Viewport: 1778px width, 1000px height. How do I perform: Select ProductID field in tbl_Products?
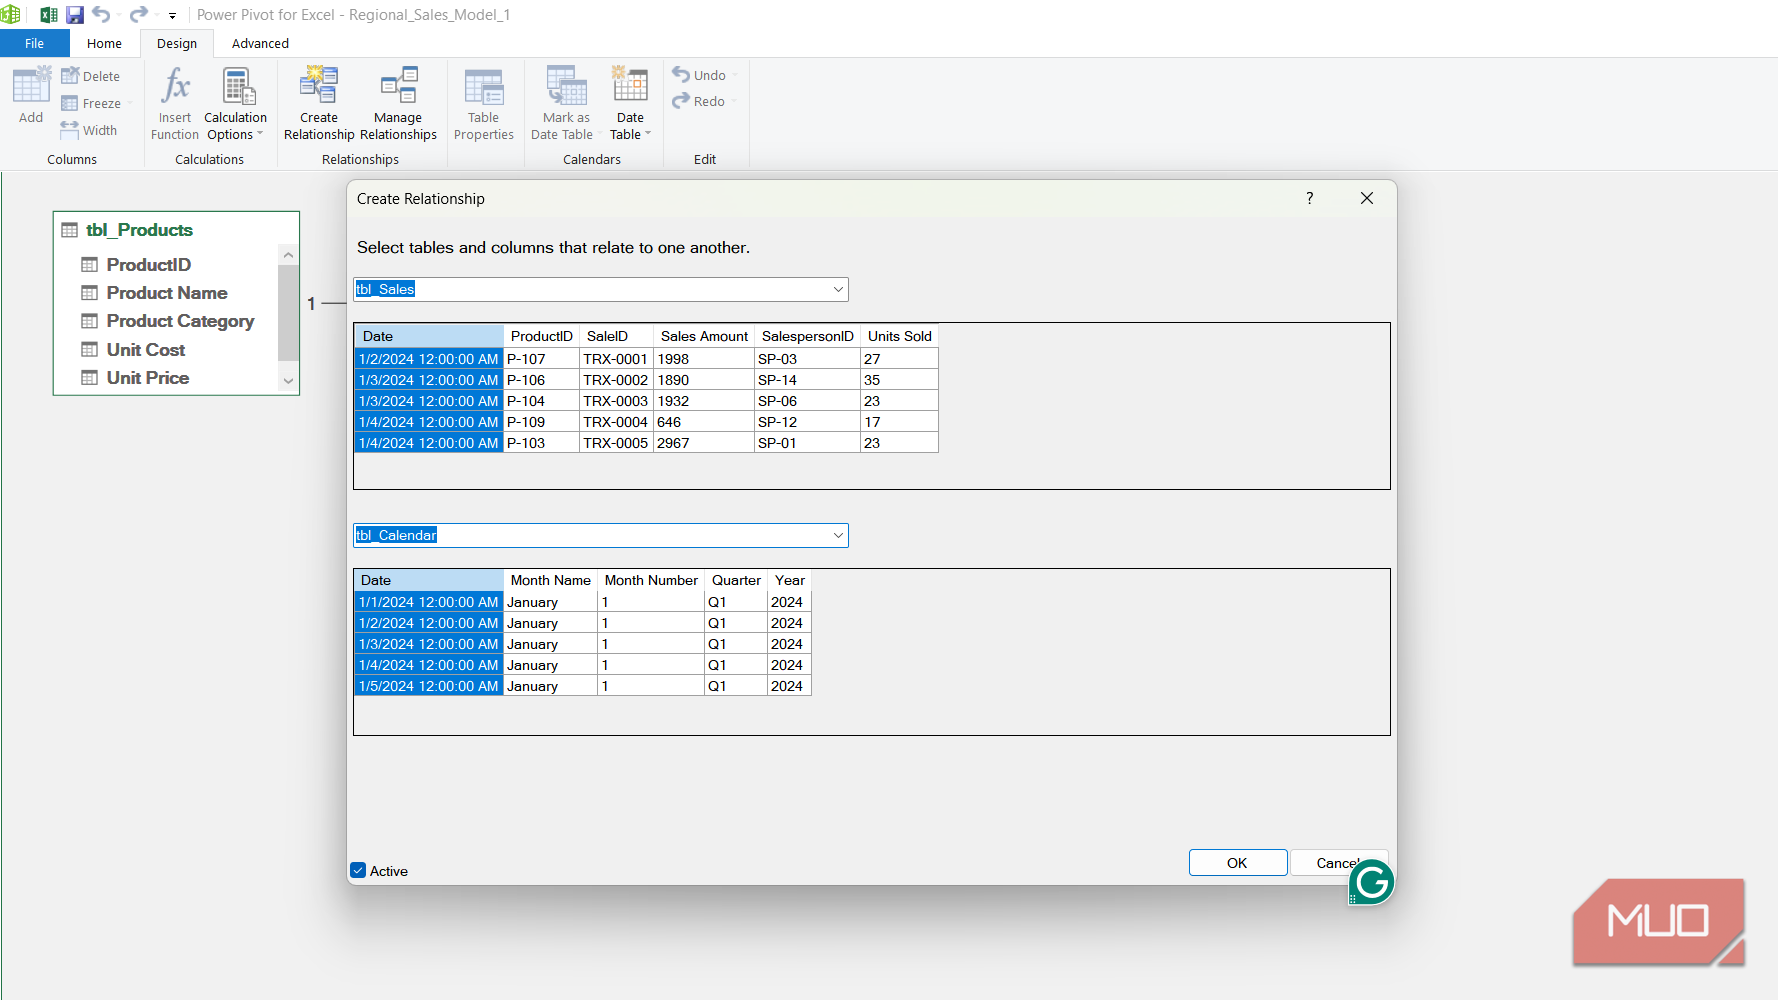tap(148, 264)
